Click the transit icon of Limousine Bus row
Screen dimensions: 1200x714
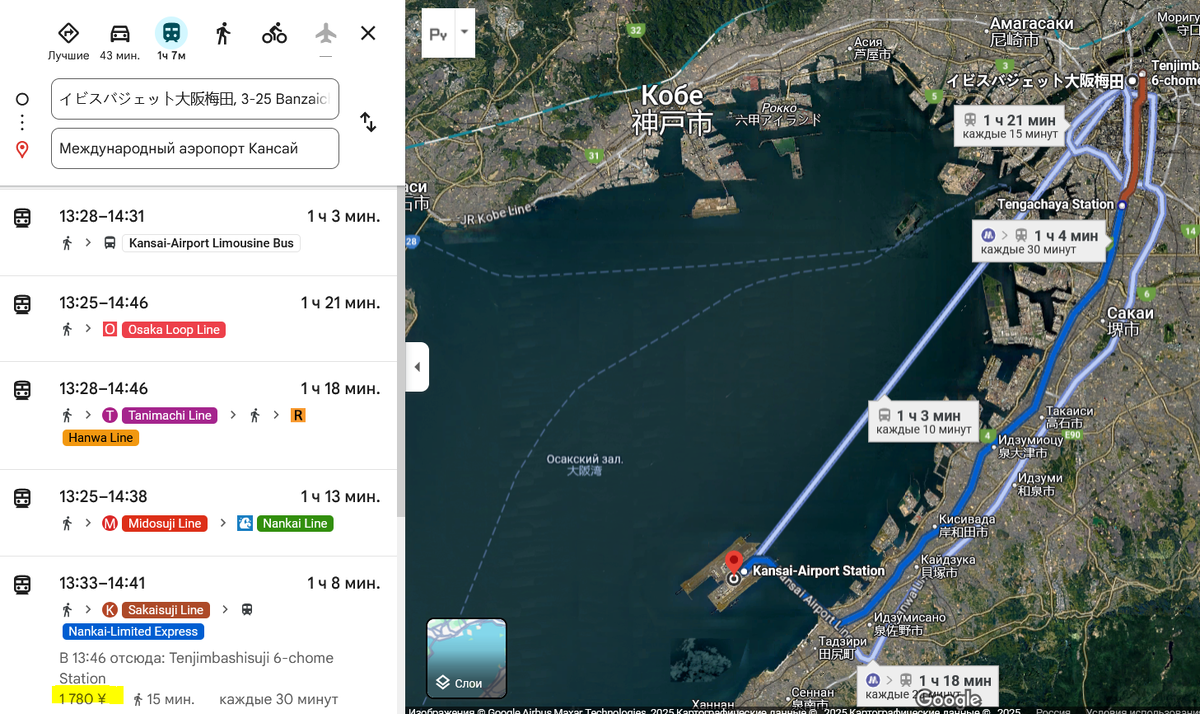click(x=22, y=217)
